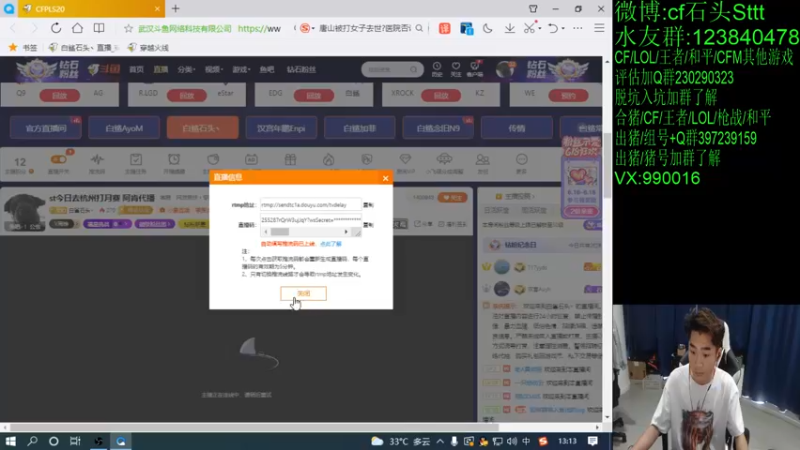
Task: Toggle the live broadcast on/off switch
Action: coord(59,160)
